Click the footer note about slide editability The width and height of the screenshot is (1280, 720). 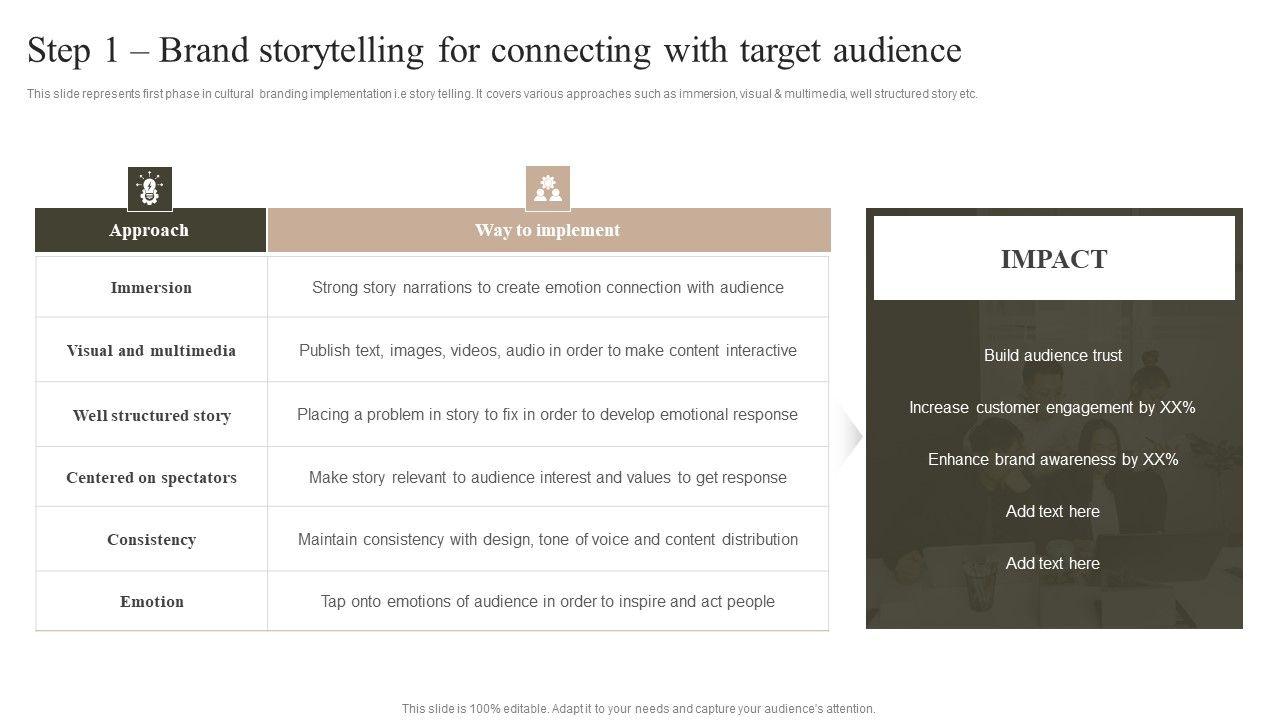(x=639, y=709)
